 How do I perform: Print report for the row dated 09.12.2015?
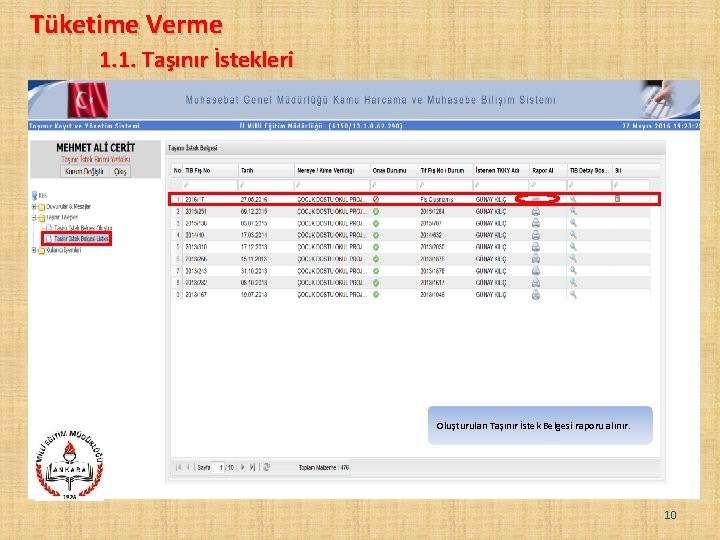coord(535,211)
